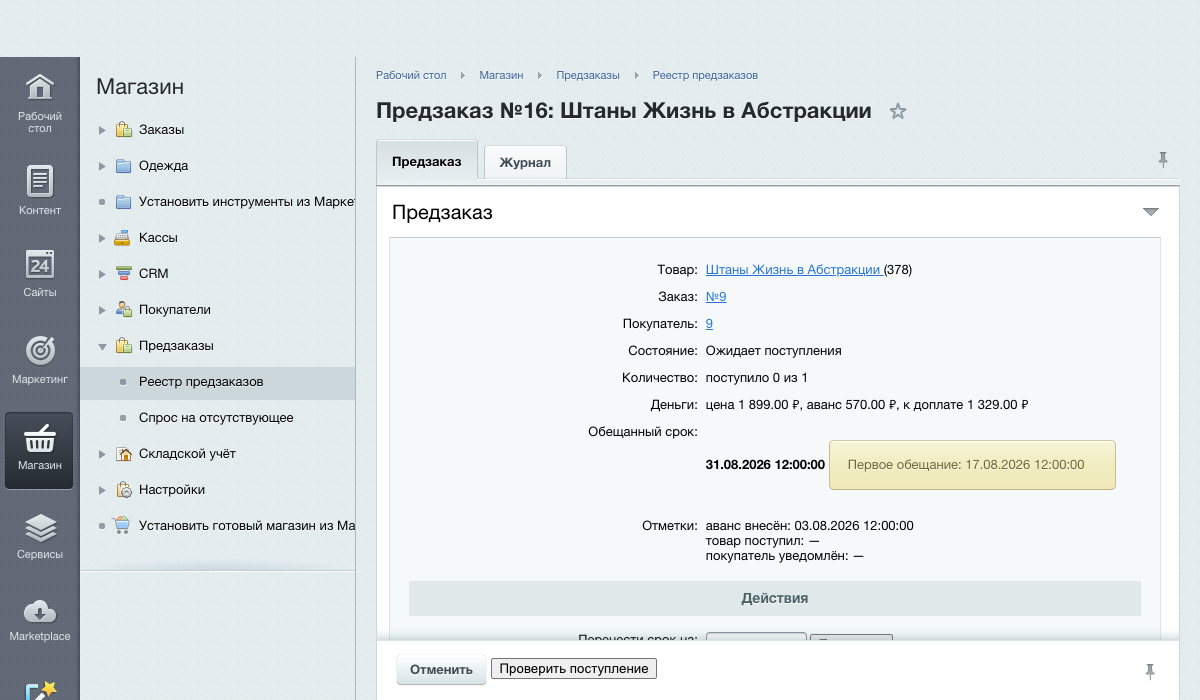Go to Магазин breadcrumb

501,75
